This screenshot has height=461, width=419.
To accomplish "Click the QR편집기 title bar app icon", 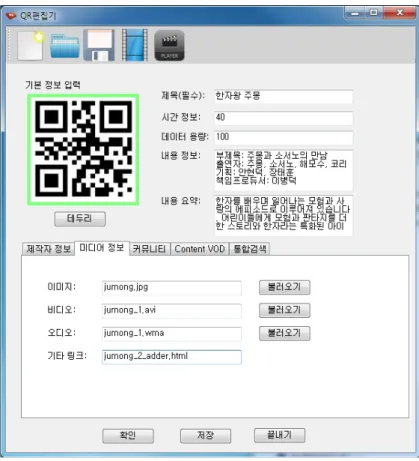I will tap(11, 16).
